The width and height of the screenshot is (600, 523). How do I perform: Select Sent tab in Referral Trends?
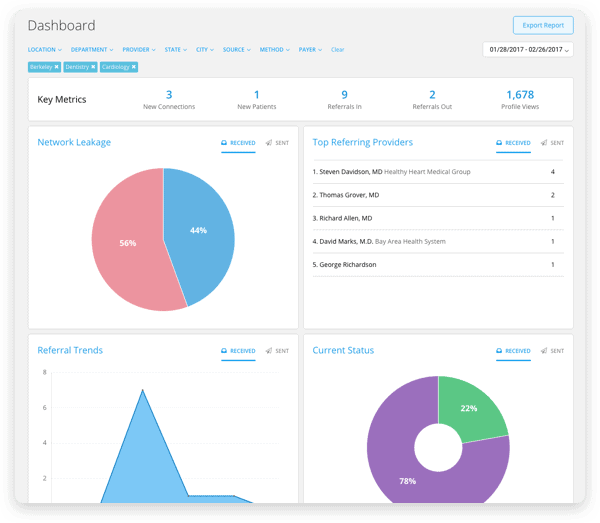coord(277,351)
